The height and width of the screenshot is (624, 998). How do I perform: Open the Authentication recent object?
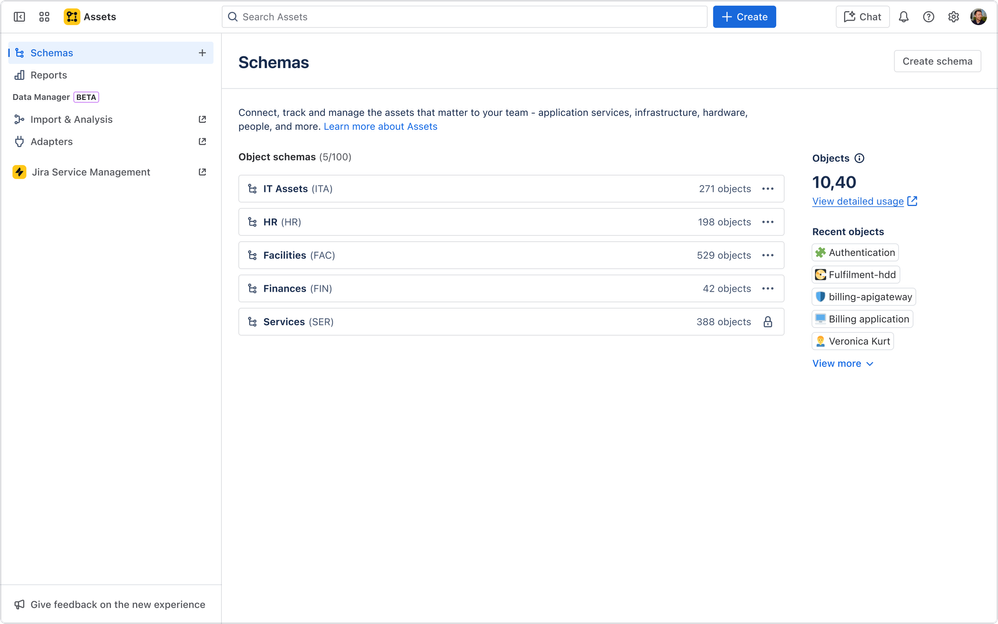[855, 252]
